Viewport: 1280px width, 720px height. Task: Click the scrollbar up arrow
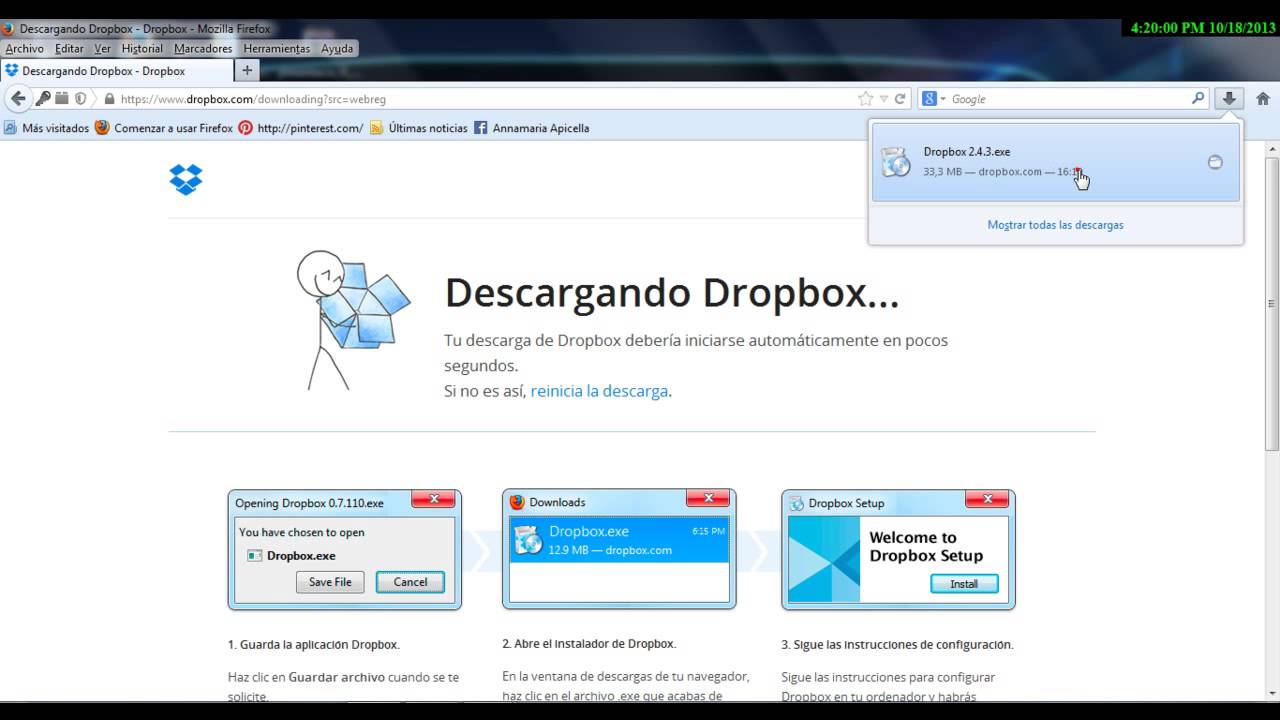1272,148
